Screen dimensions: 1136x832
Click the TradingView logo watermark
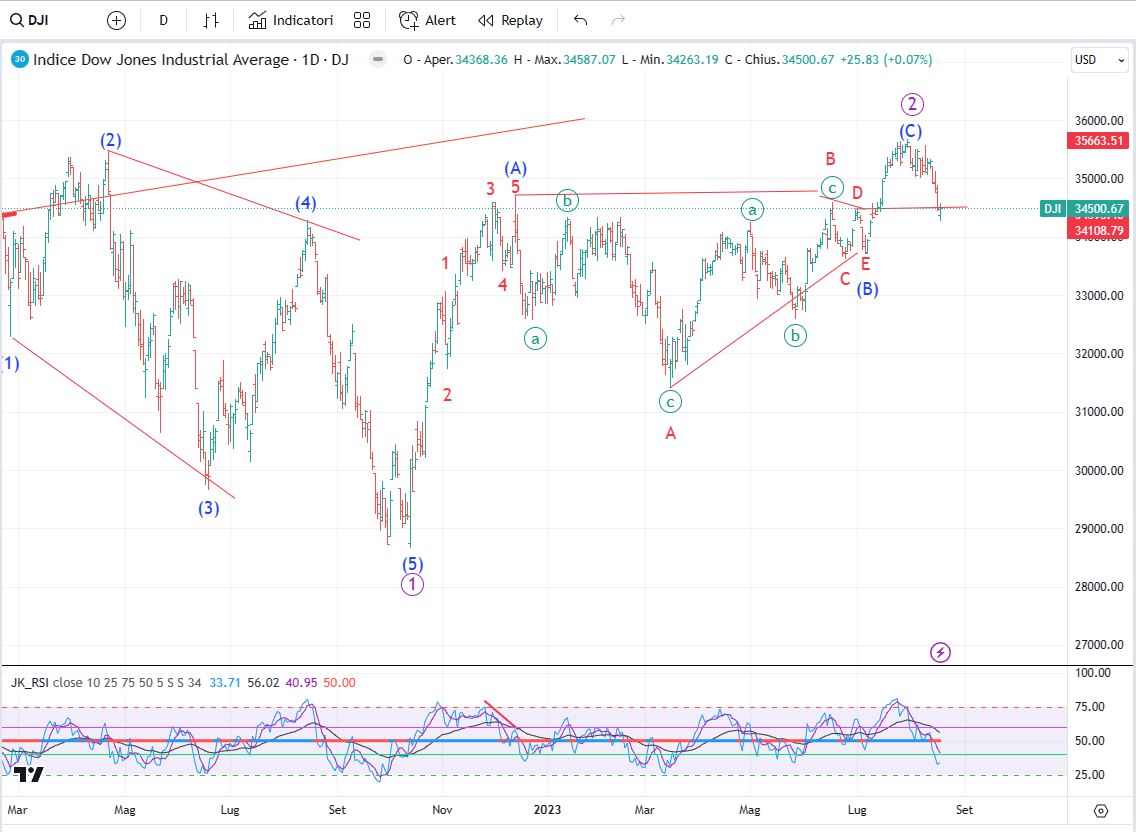click(x=28, y=775)
